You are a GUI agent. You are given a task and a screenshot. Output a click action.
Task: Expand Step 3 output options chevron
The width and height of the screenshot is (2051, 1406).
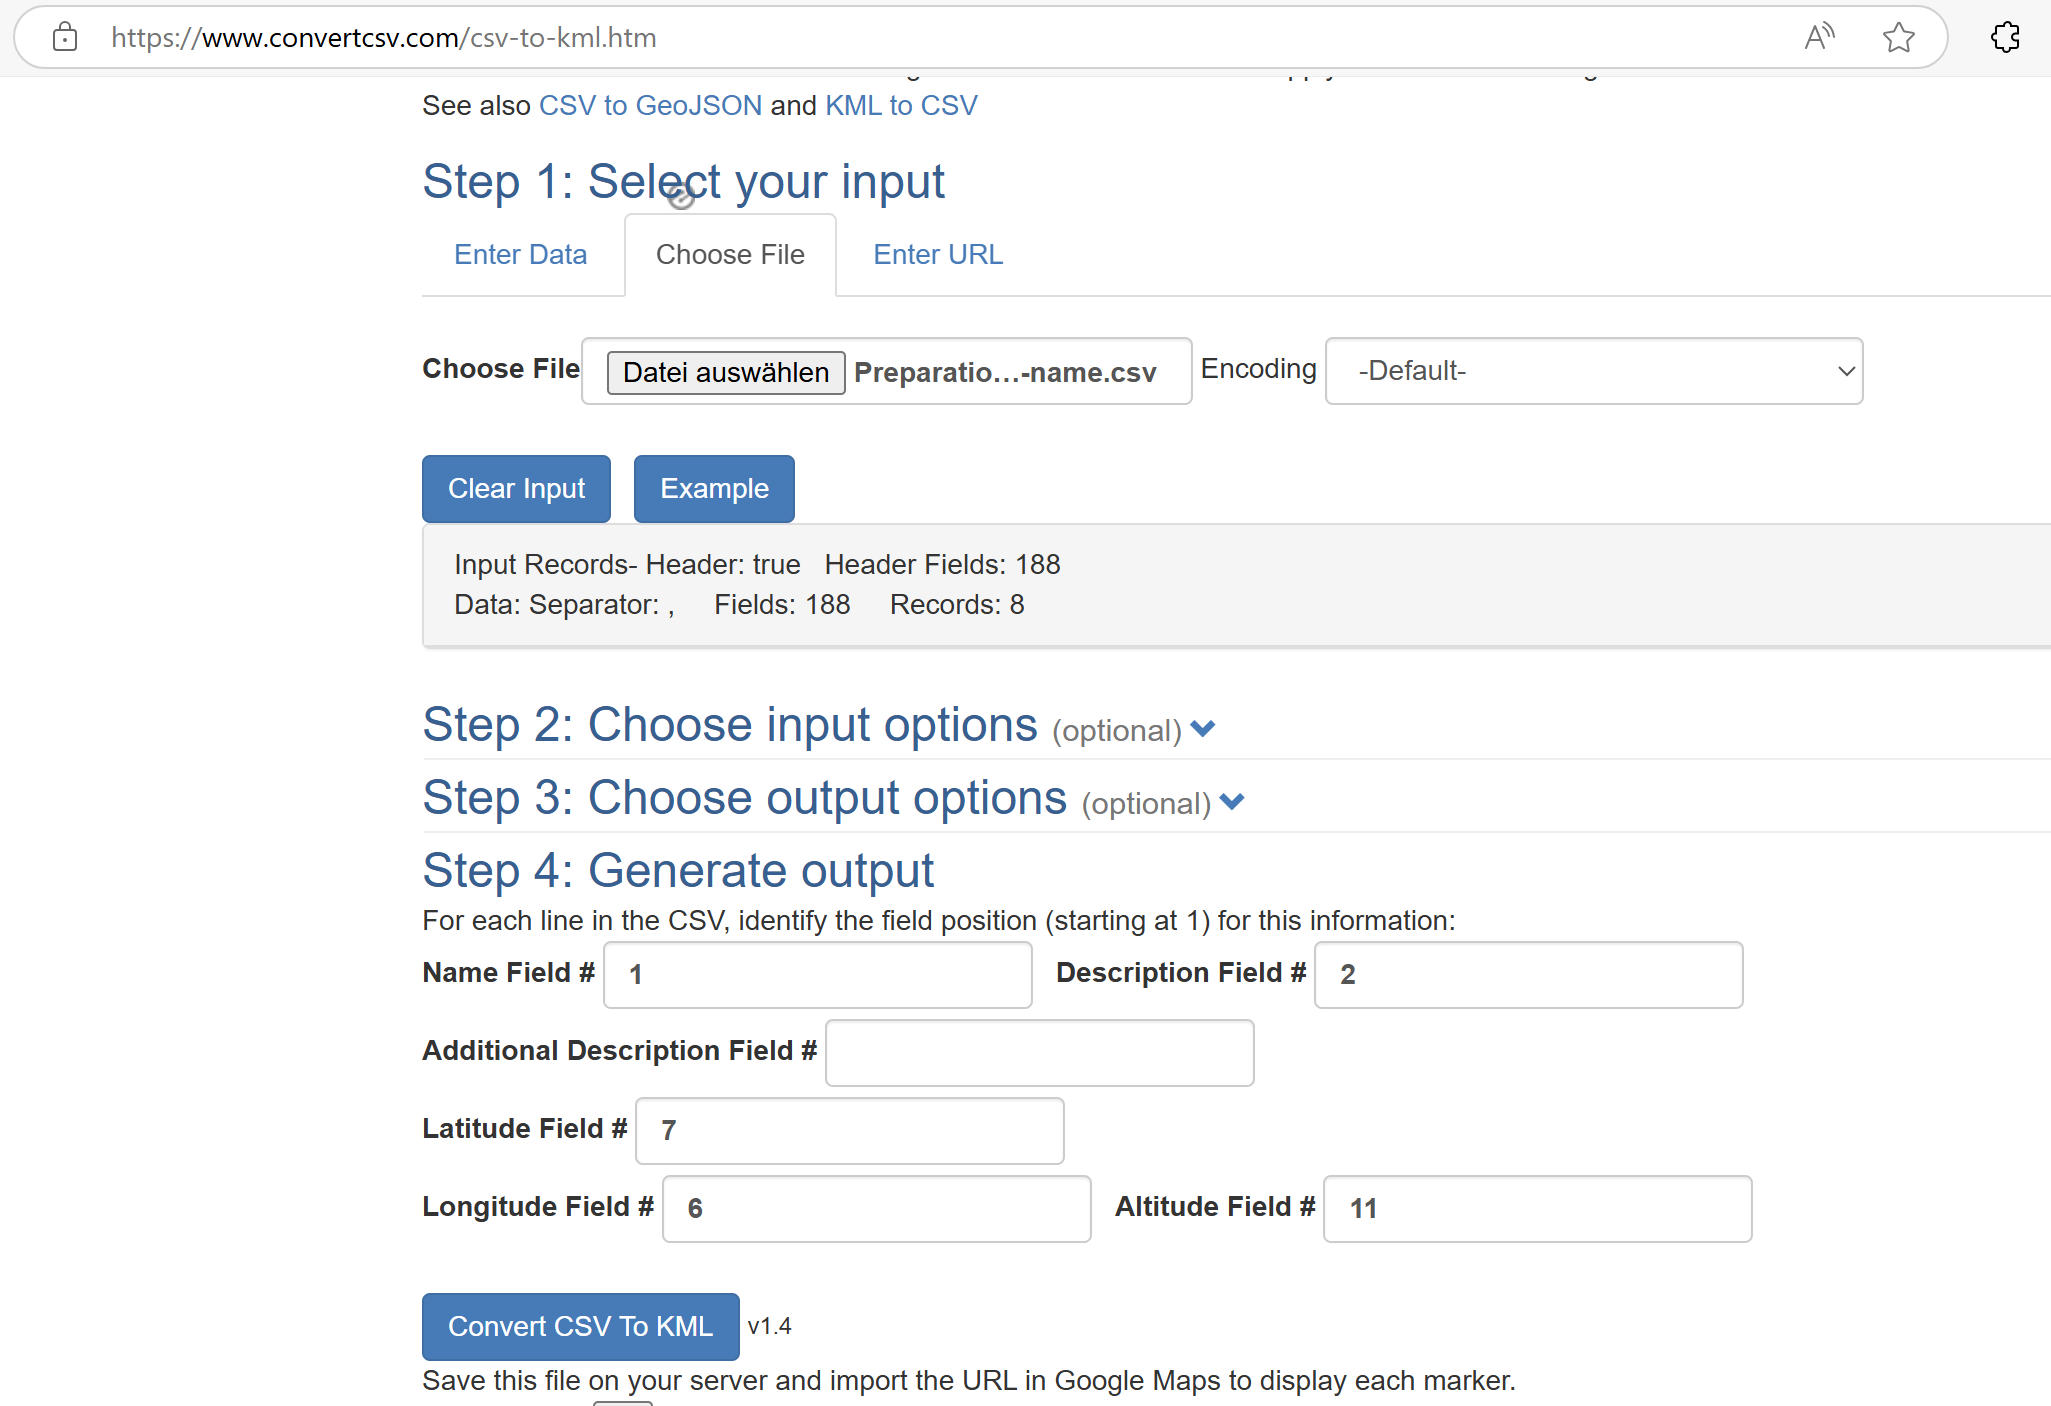(1232, 802)
